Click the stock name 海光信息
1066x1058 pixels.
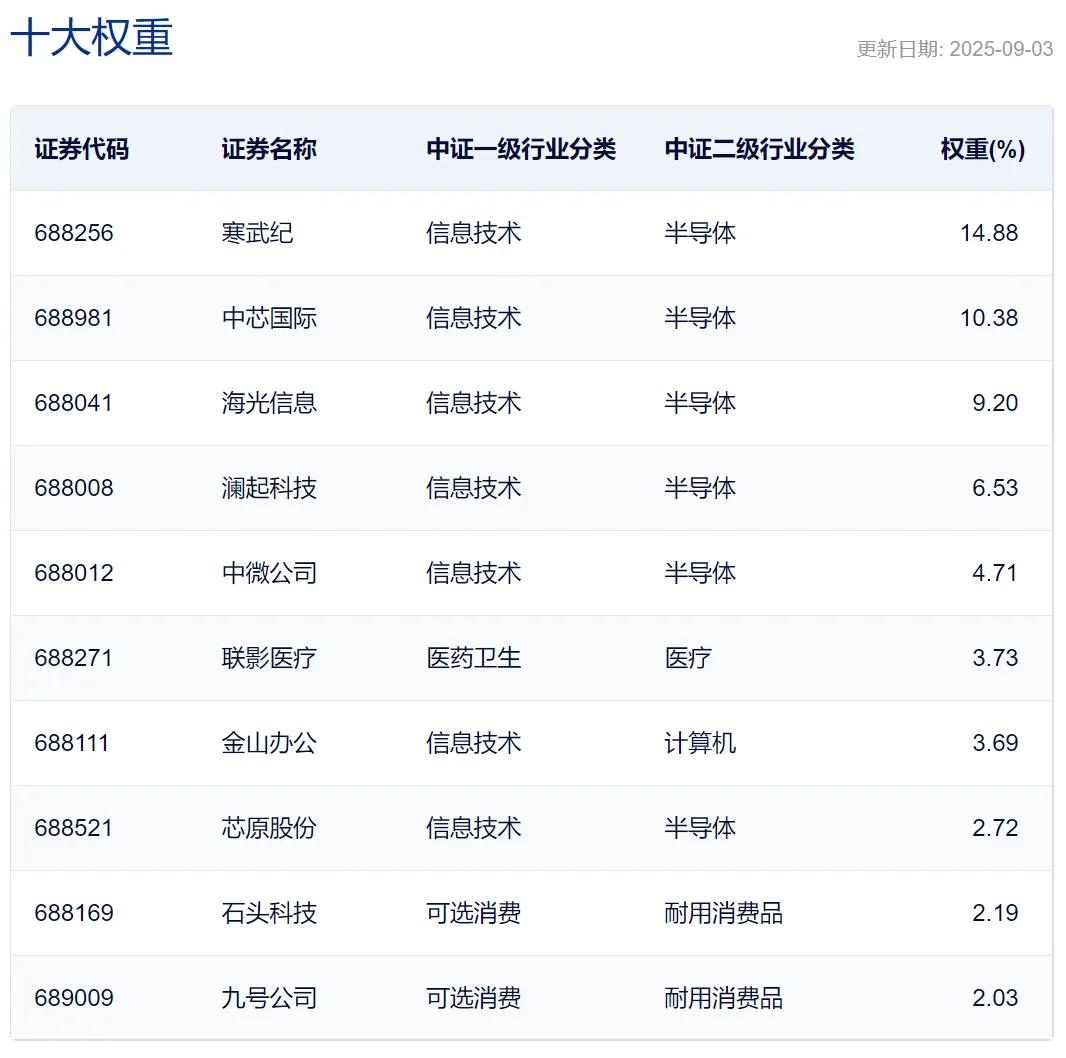pyautogui.click(x=269, y=403)
